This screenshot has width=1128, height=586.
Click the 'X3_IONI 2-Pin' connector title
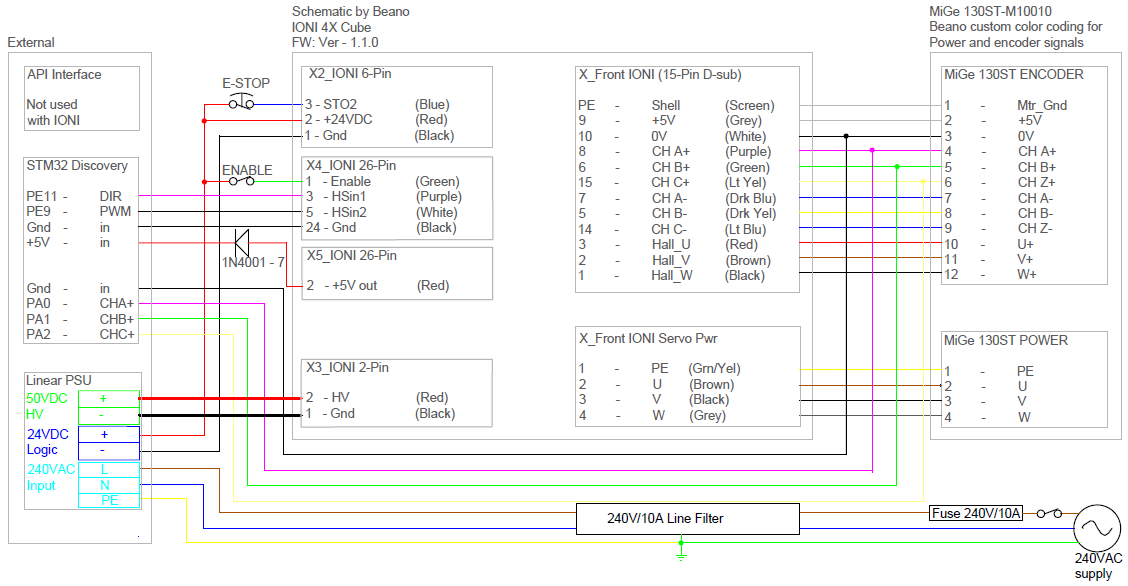(347, 367)
